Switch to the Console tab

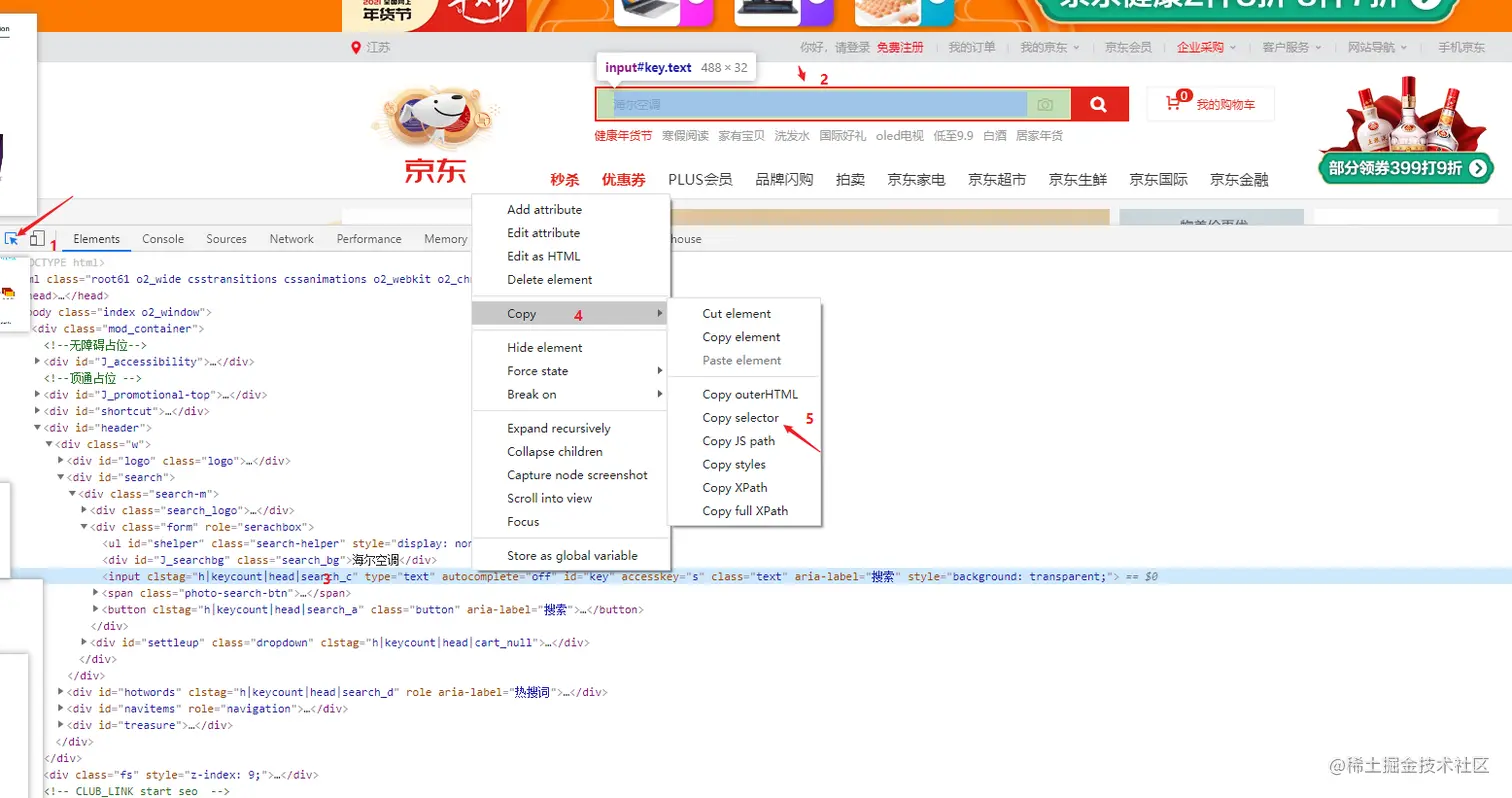(x=163, y=239)
